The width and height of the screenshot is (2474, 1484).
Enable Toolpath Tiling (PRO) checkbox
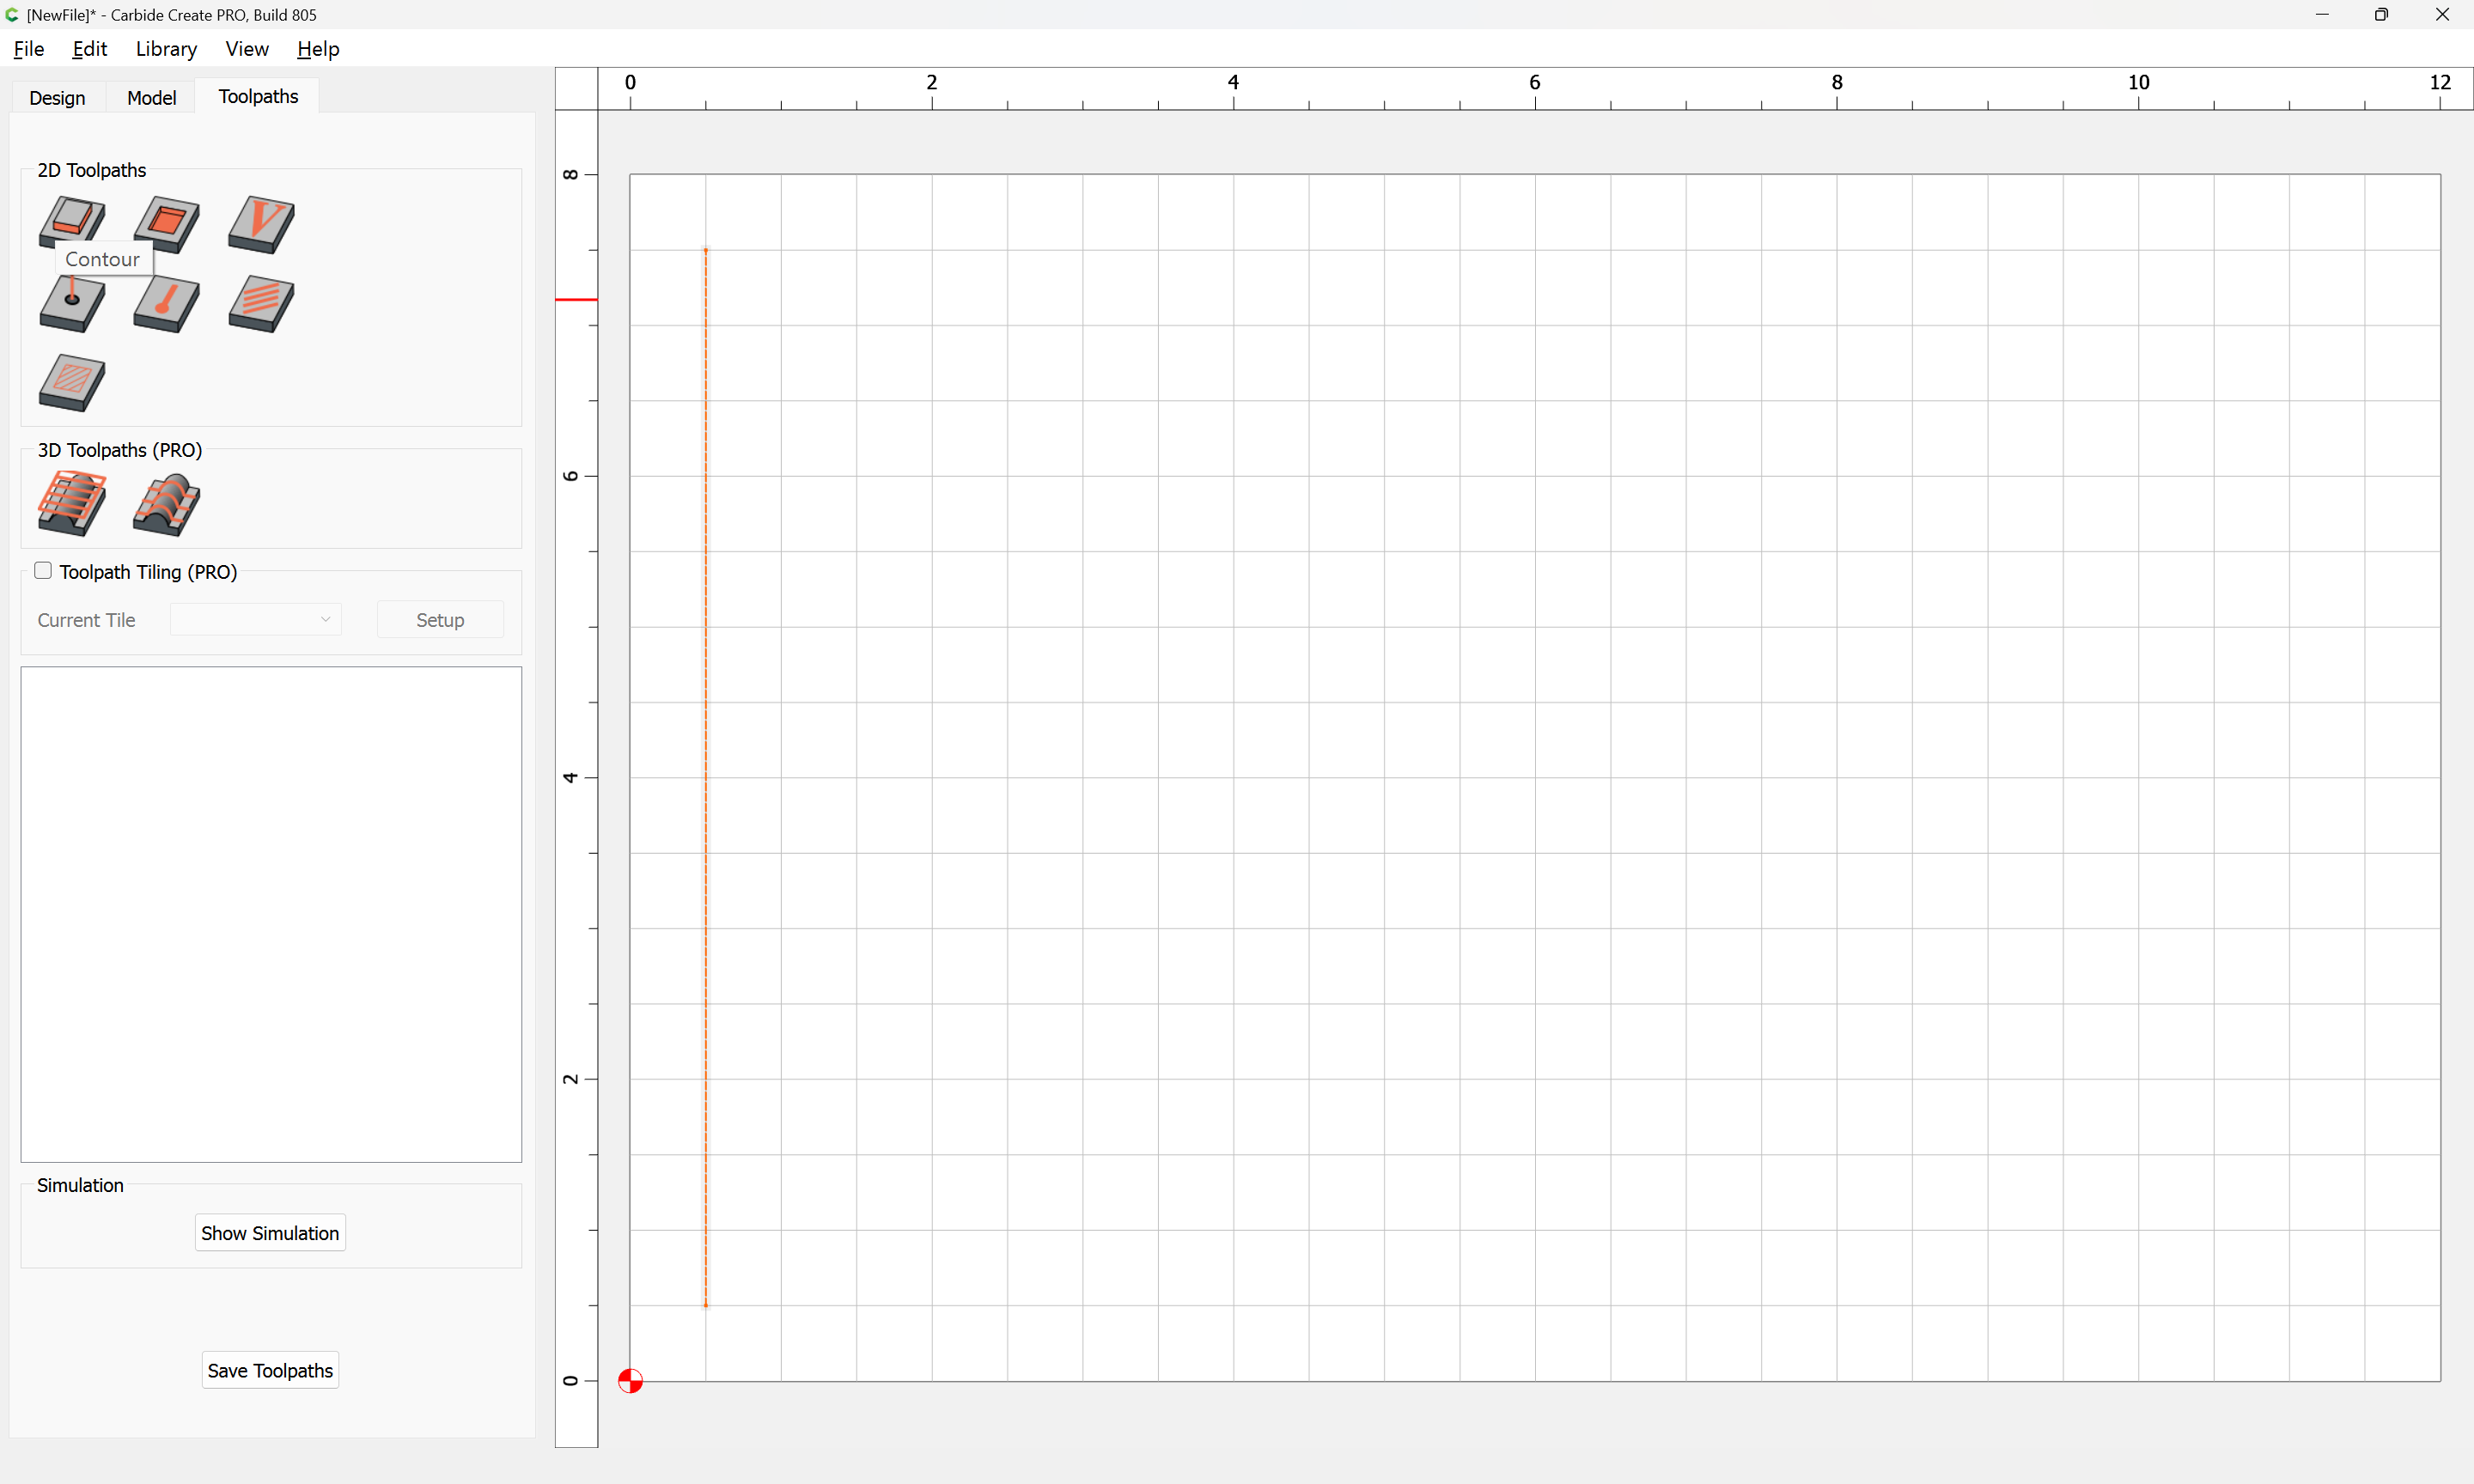(43, 570)
